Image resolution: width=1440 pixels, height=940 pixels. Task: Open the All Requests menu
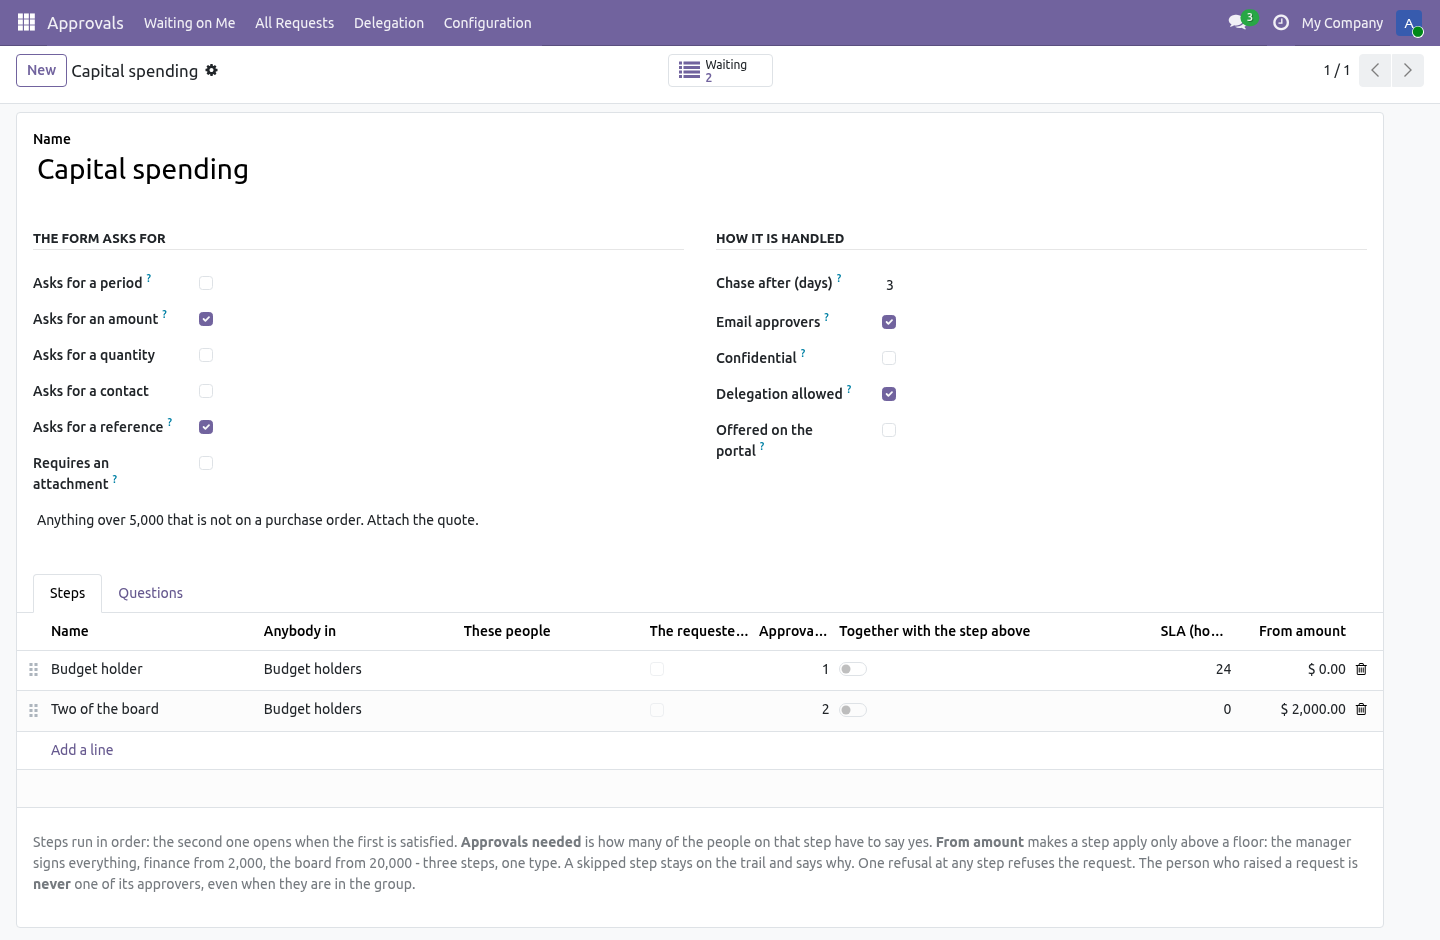click(294, 22)
